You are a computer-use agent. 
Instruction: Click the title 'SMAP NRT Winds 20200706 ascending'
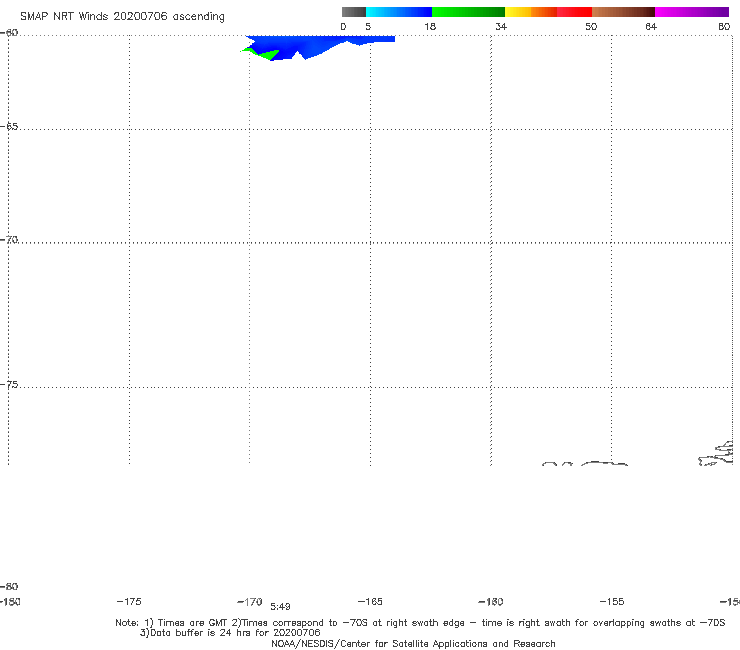[x=122, y=17]
